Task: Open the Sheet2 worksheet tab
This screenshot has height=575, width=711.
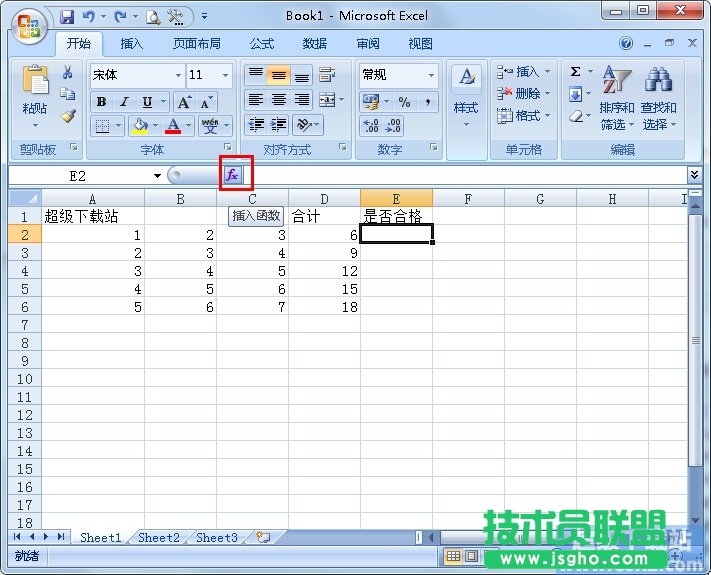Action: tap(159, 537)
